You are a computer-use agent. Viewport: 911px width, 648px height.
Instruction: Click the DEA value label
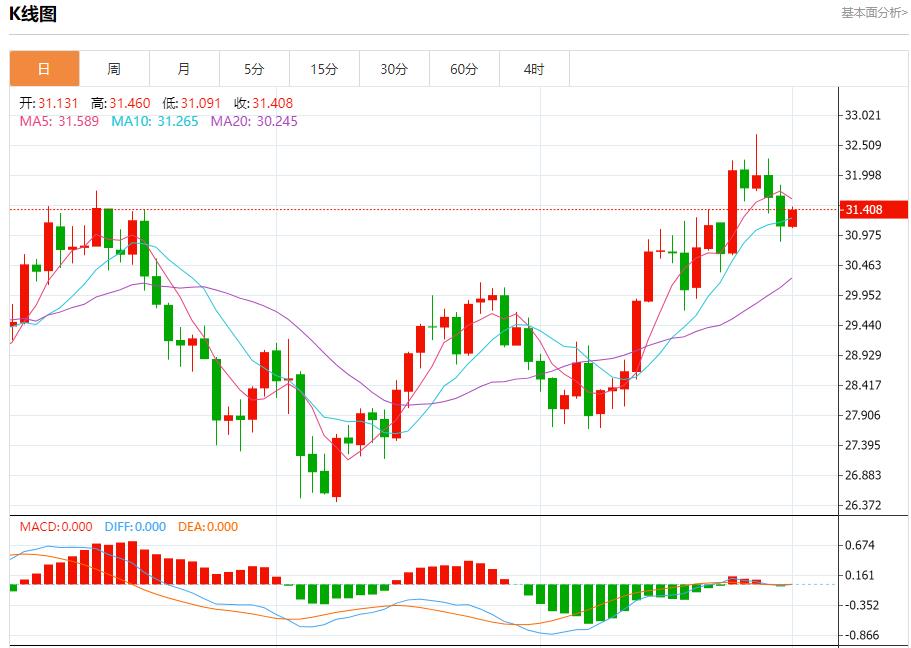tap(208, 527)
